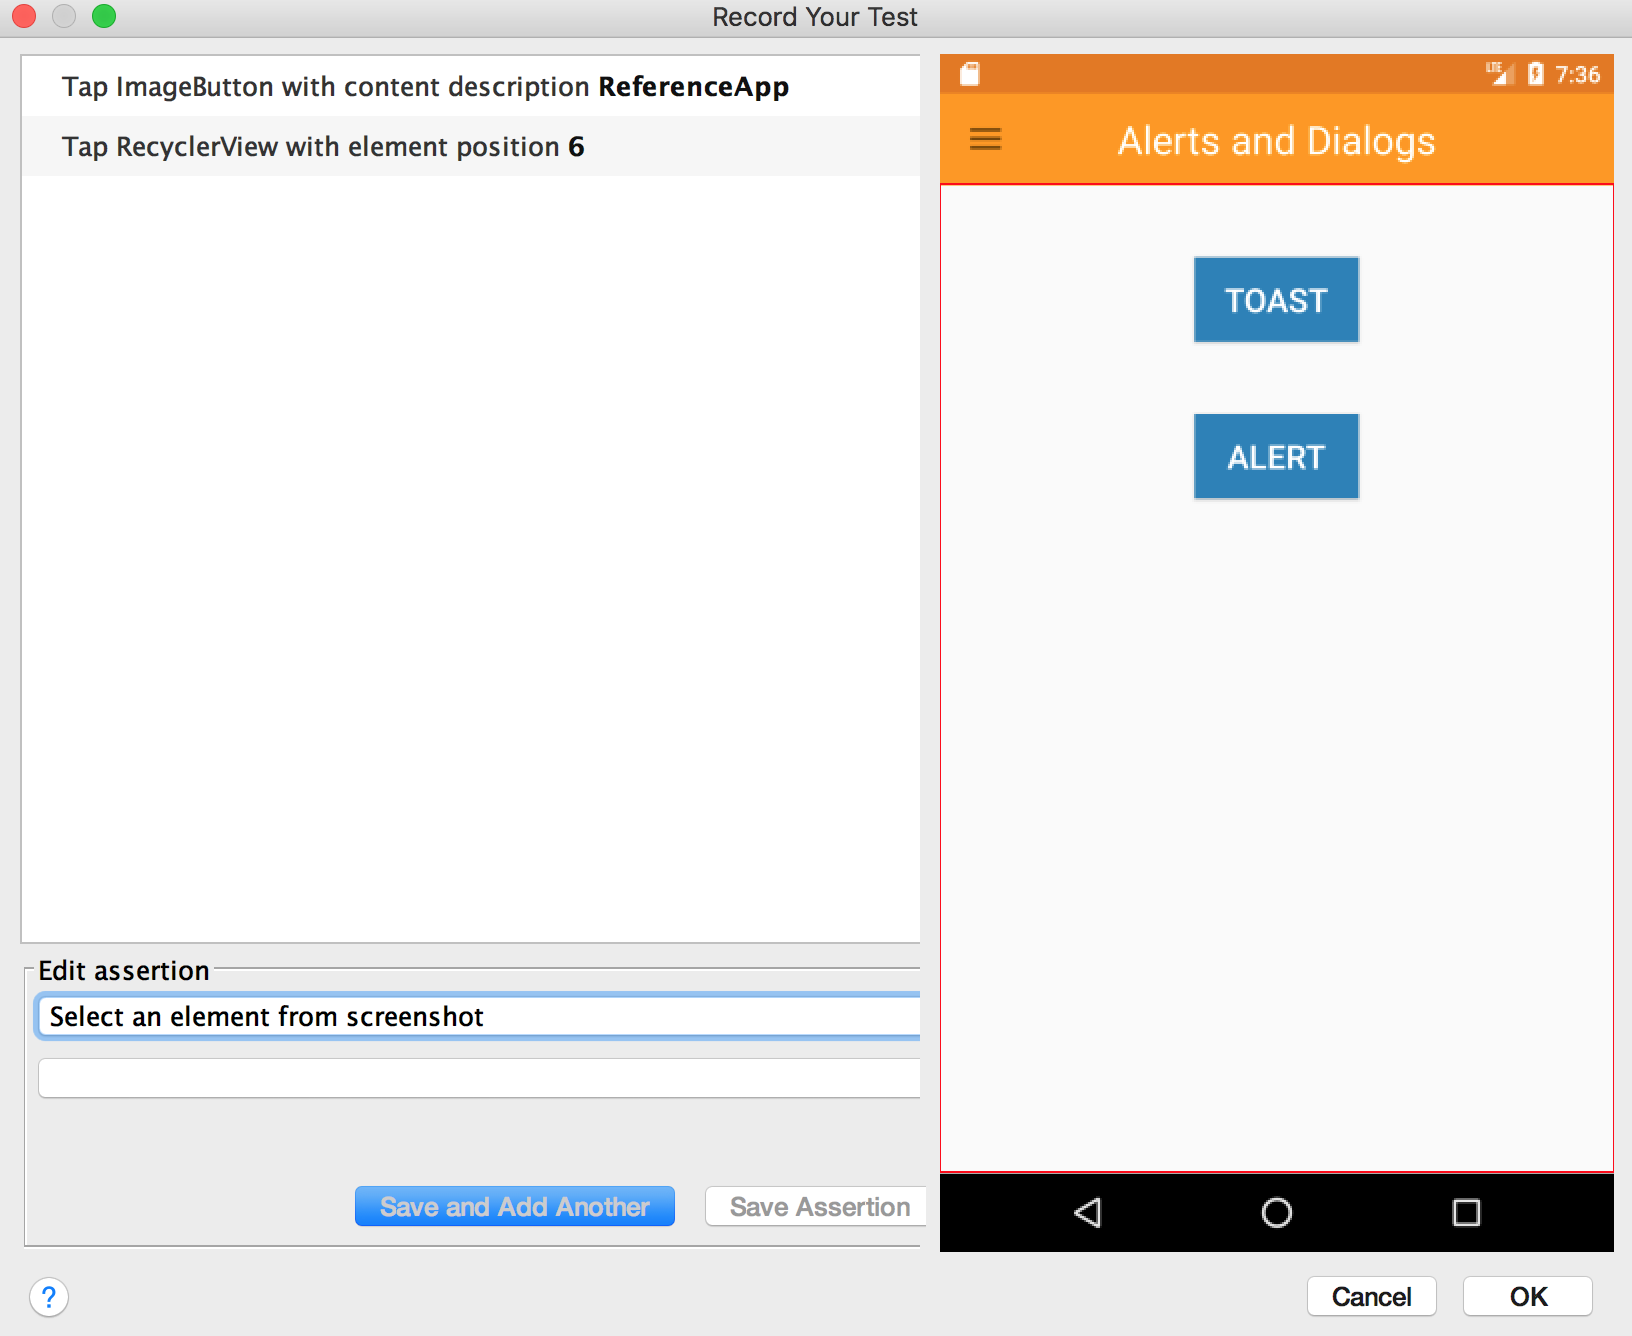
Task: Open the hamburger menu in the emulator app bar
Action: click(985, 139)
